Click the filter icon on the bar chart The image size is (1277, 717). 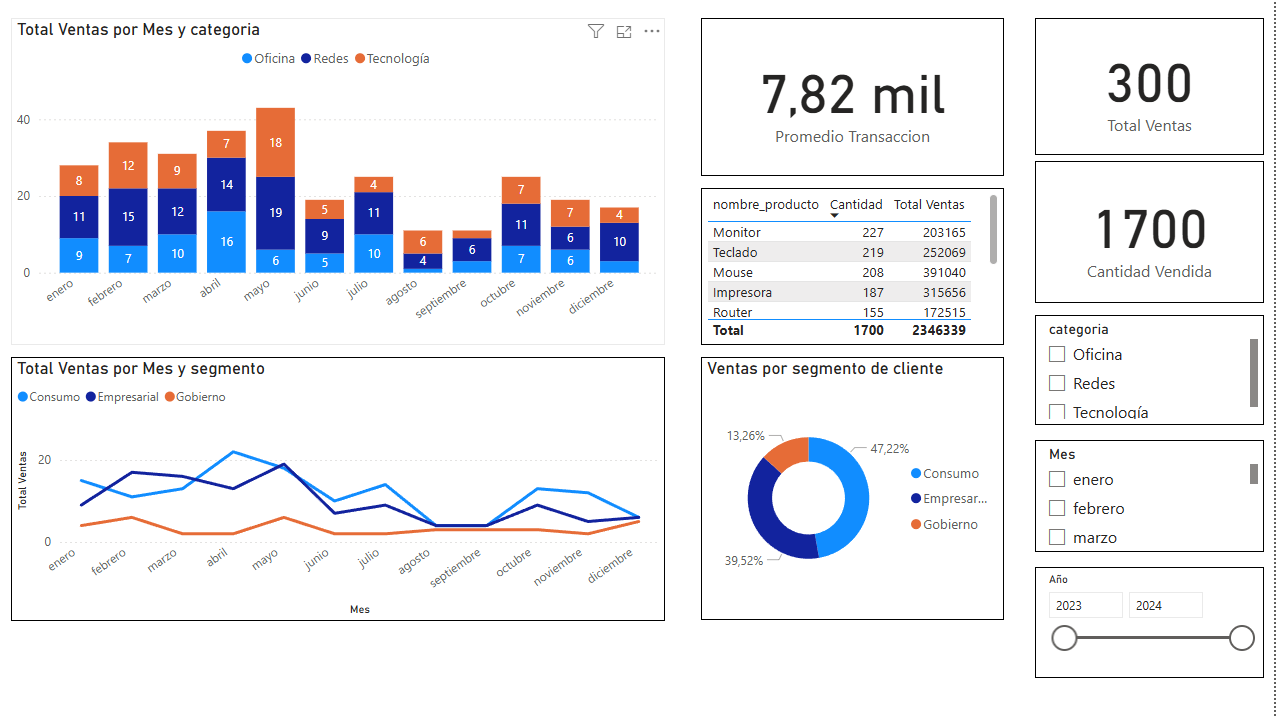point(596,31)
